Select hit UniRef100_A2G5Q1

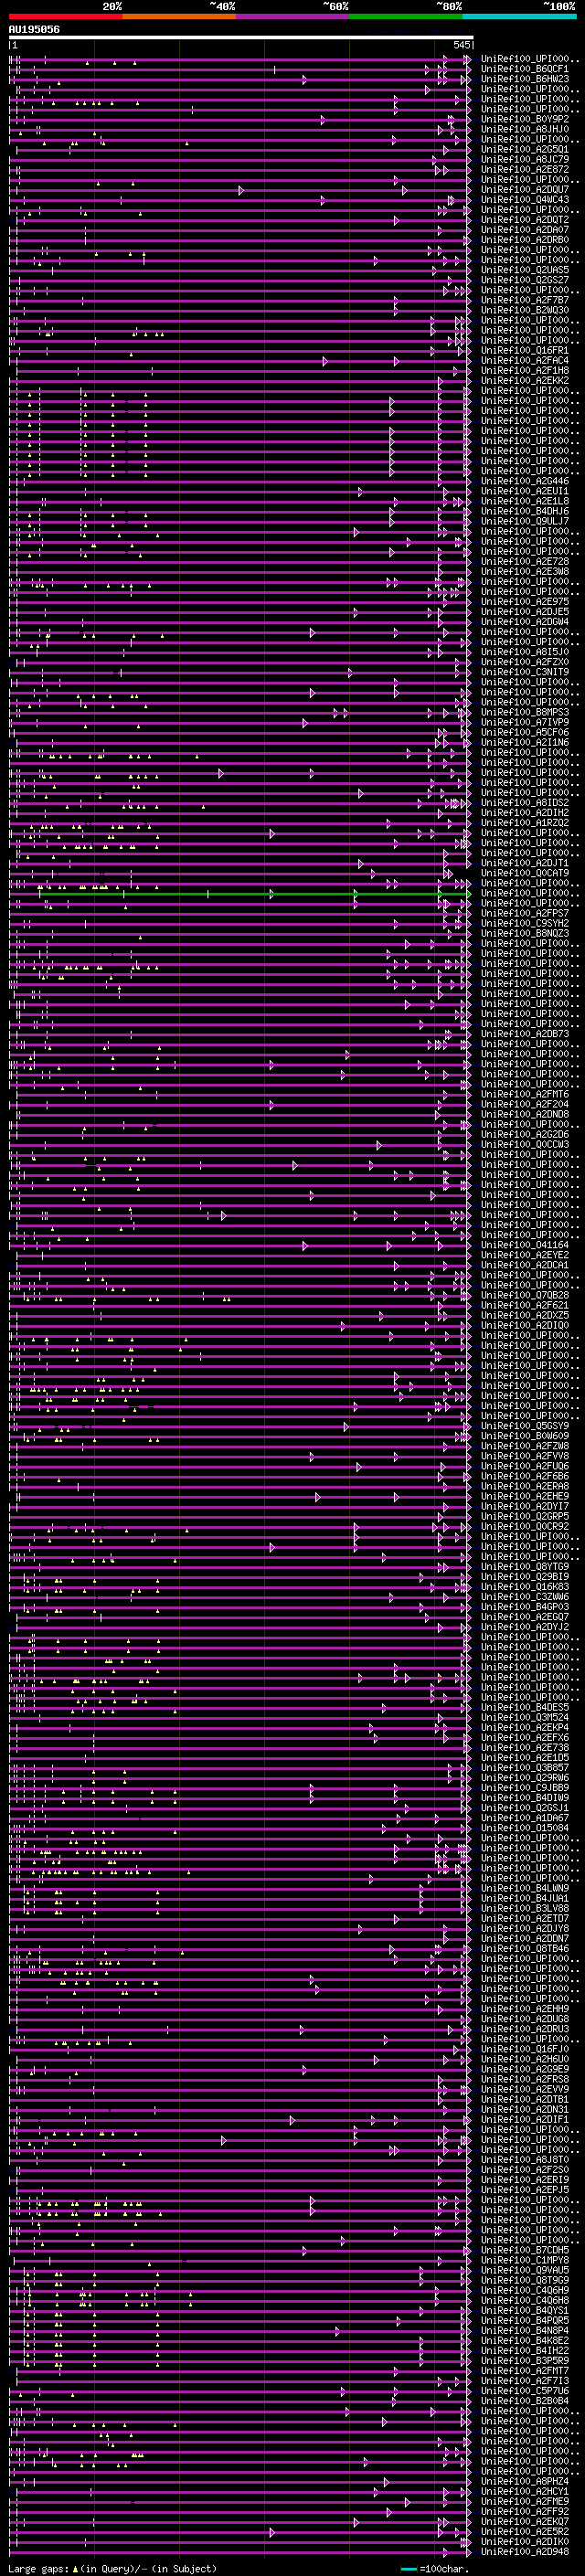(x=525, y=150)
